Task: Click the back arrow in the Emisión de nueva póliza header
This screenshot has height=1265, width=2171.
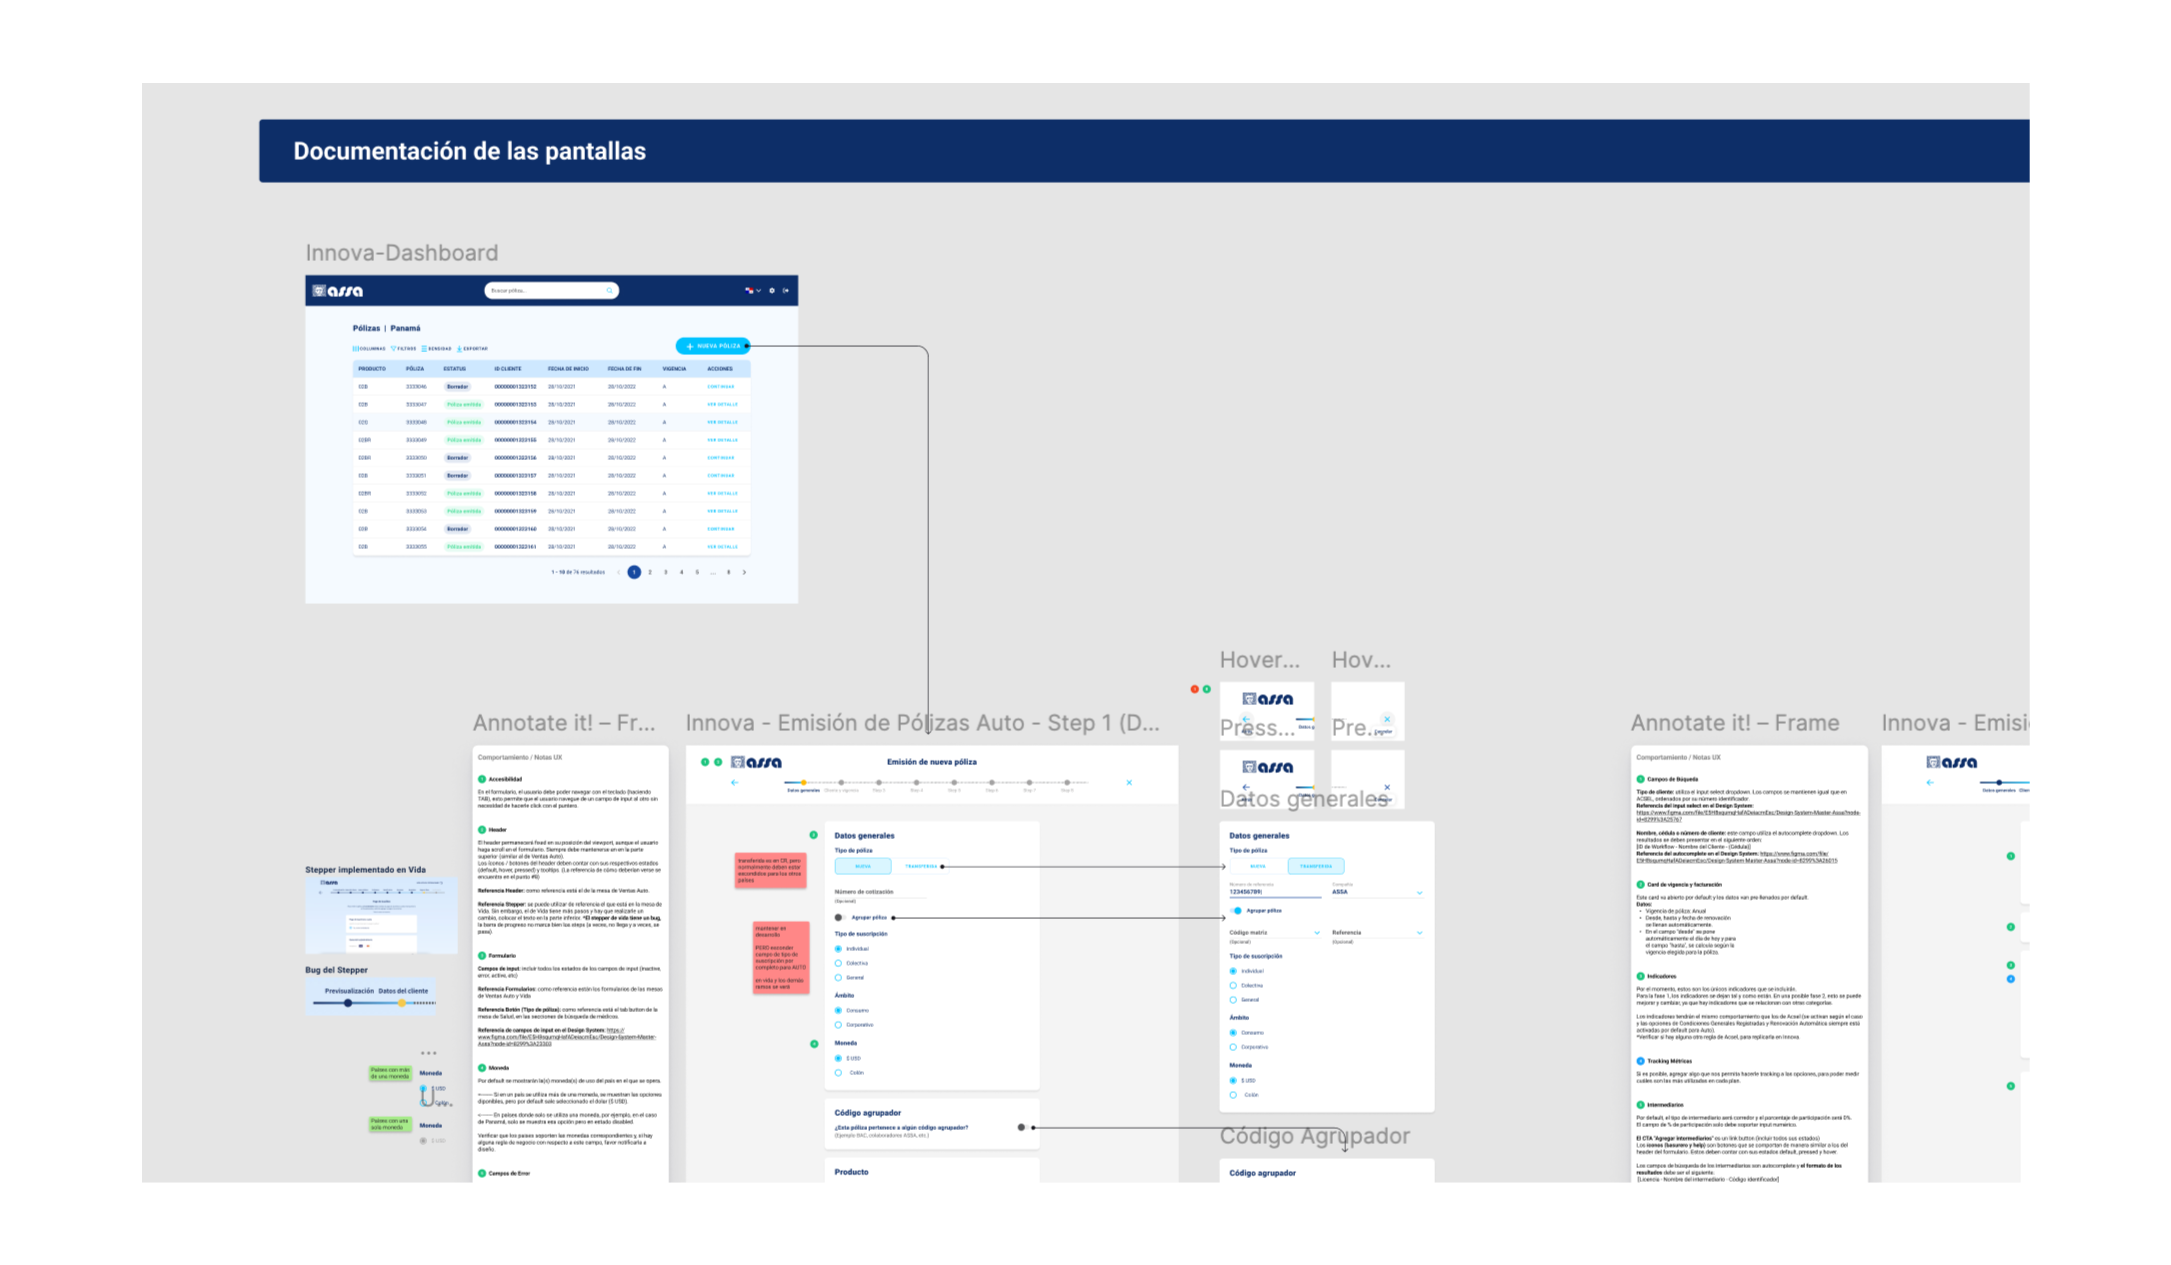Action: point(735,783)
